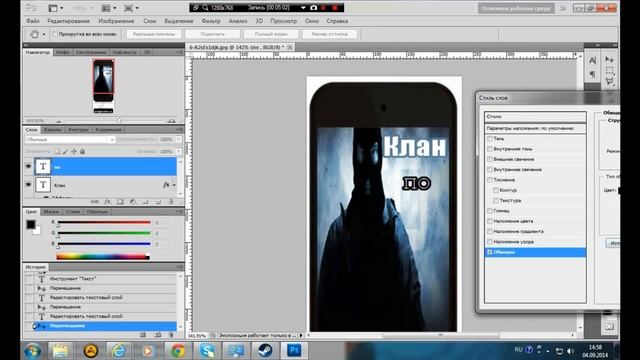Click the lock transparent pixels icon

pyautogui.click(x=57, y=151)
